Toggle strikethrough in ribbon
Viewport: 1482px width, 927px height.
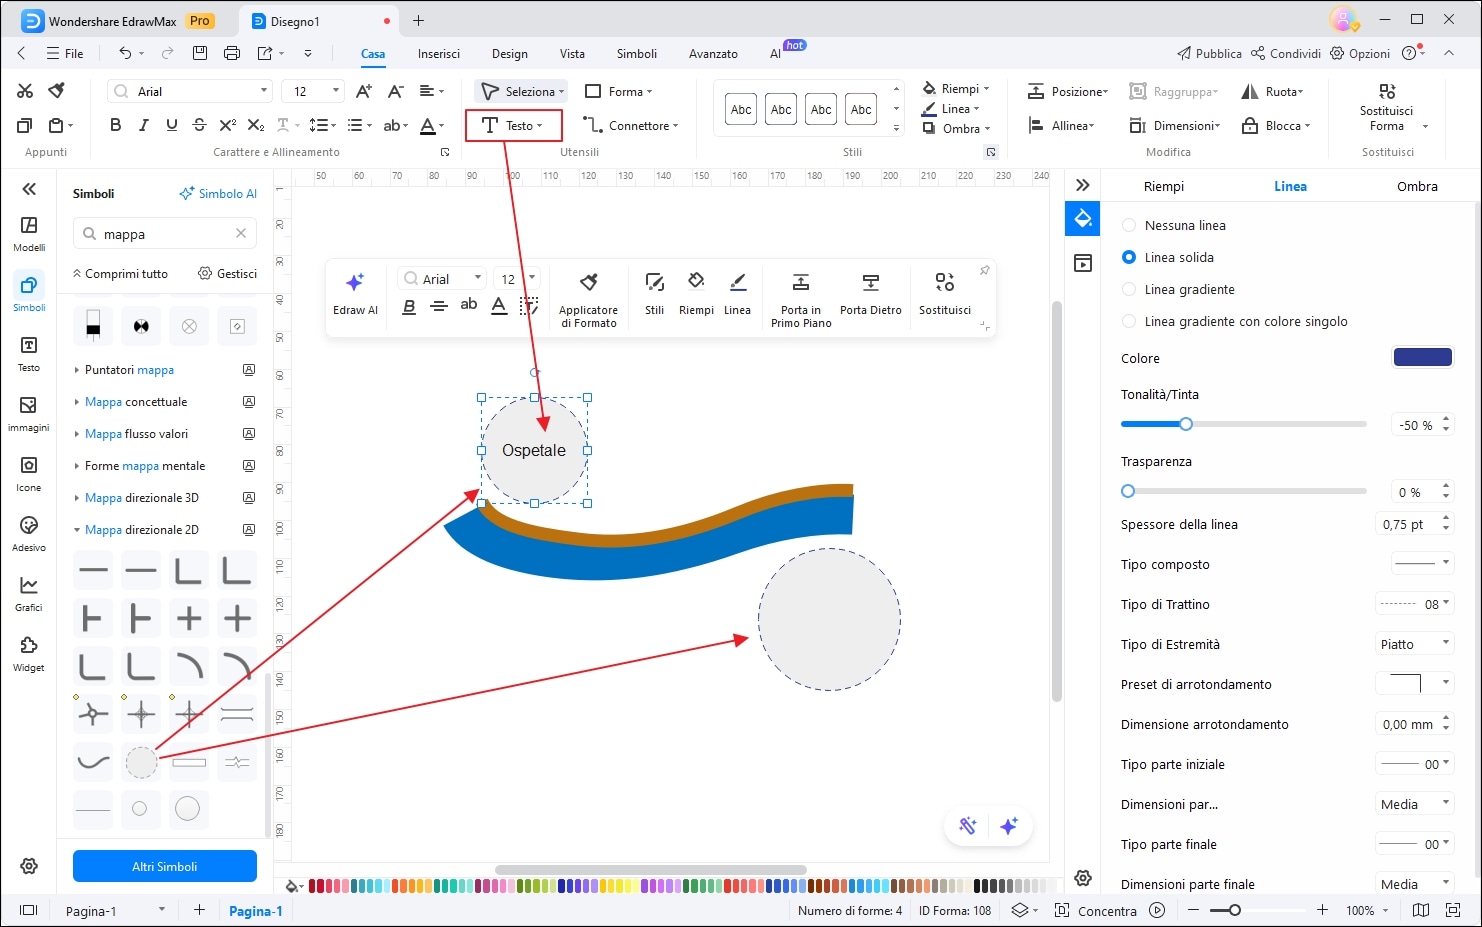point(199,125)
